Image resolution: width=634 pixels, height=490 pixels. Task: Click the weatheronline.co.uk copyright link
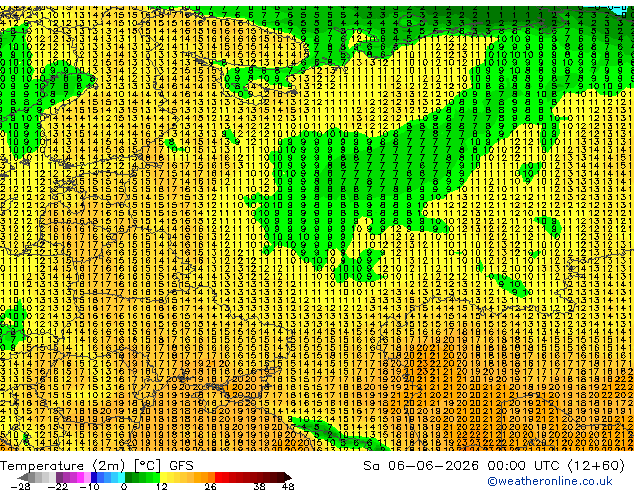(x=549, y=481)
